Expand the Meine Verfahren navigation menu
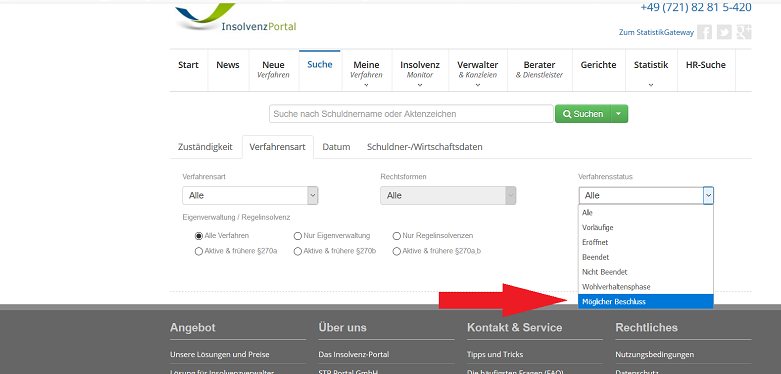Screen dimensions: 781x374 pyautogui.click(x=367, y=70)
